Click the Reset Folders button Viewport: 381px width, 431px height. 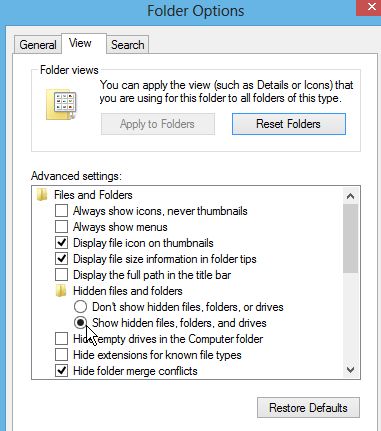click(289, 124)
